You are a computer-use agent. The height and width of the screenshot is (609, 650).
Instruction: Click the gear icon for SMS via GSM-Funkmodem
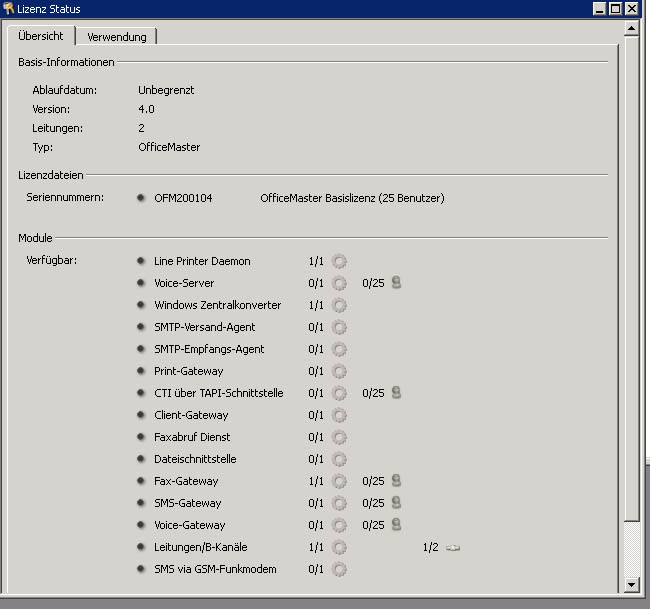[339, 569]
